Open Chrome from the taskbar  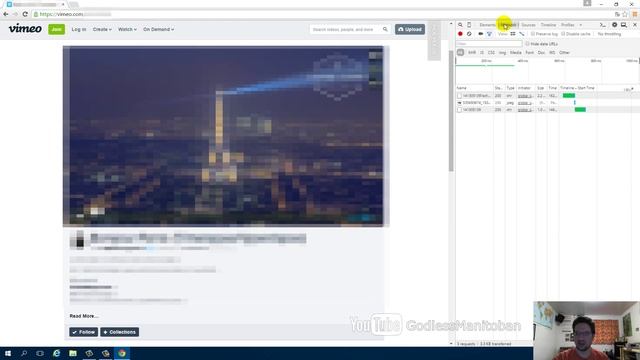click(122, 353)
